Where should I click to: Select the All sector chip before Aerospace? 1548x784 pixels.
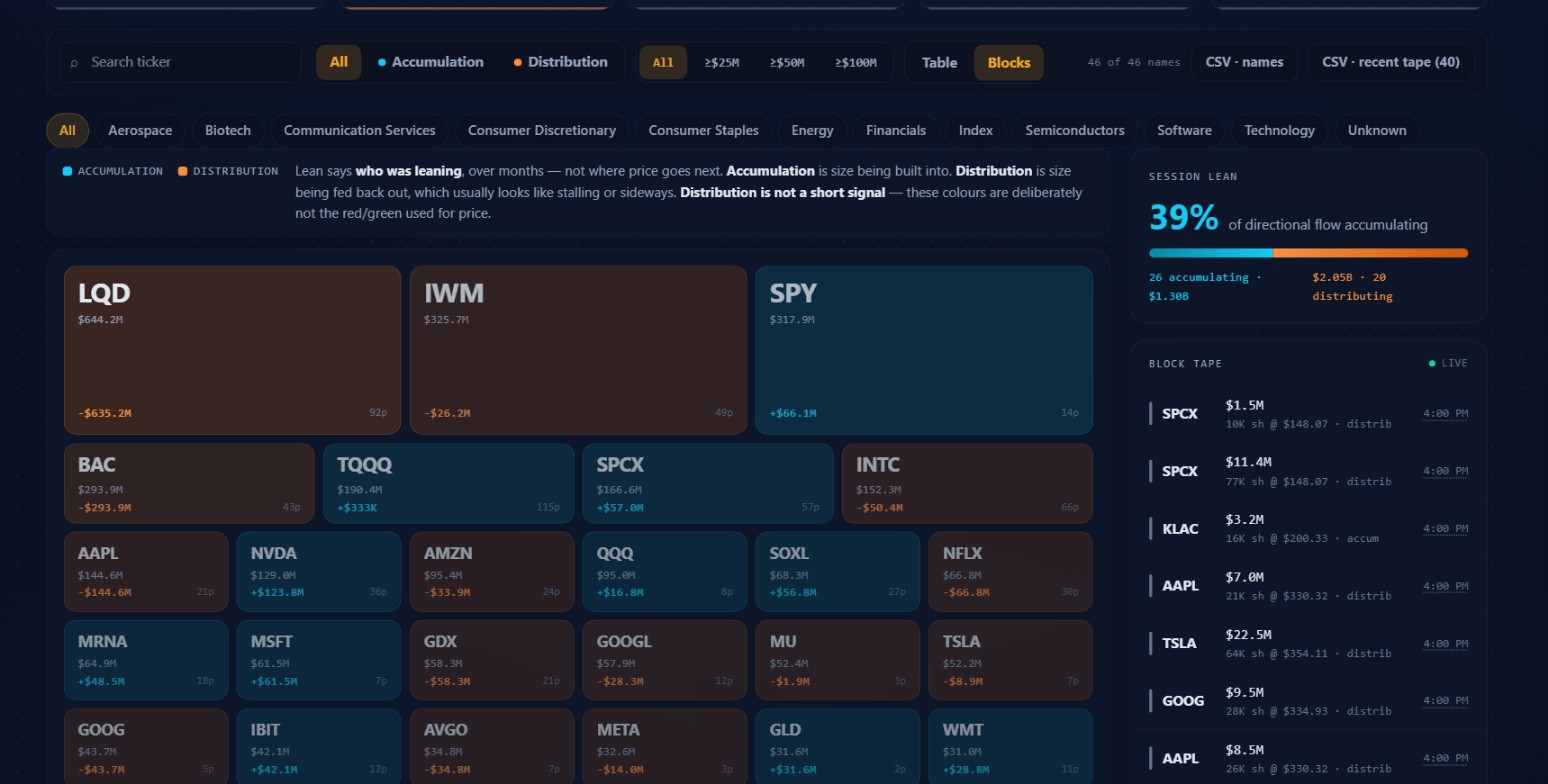click(67, 130)
